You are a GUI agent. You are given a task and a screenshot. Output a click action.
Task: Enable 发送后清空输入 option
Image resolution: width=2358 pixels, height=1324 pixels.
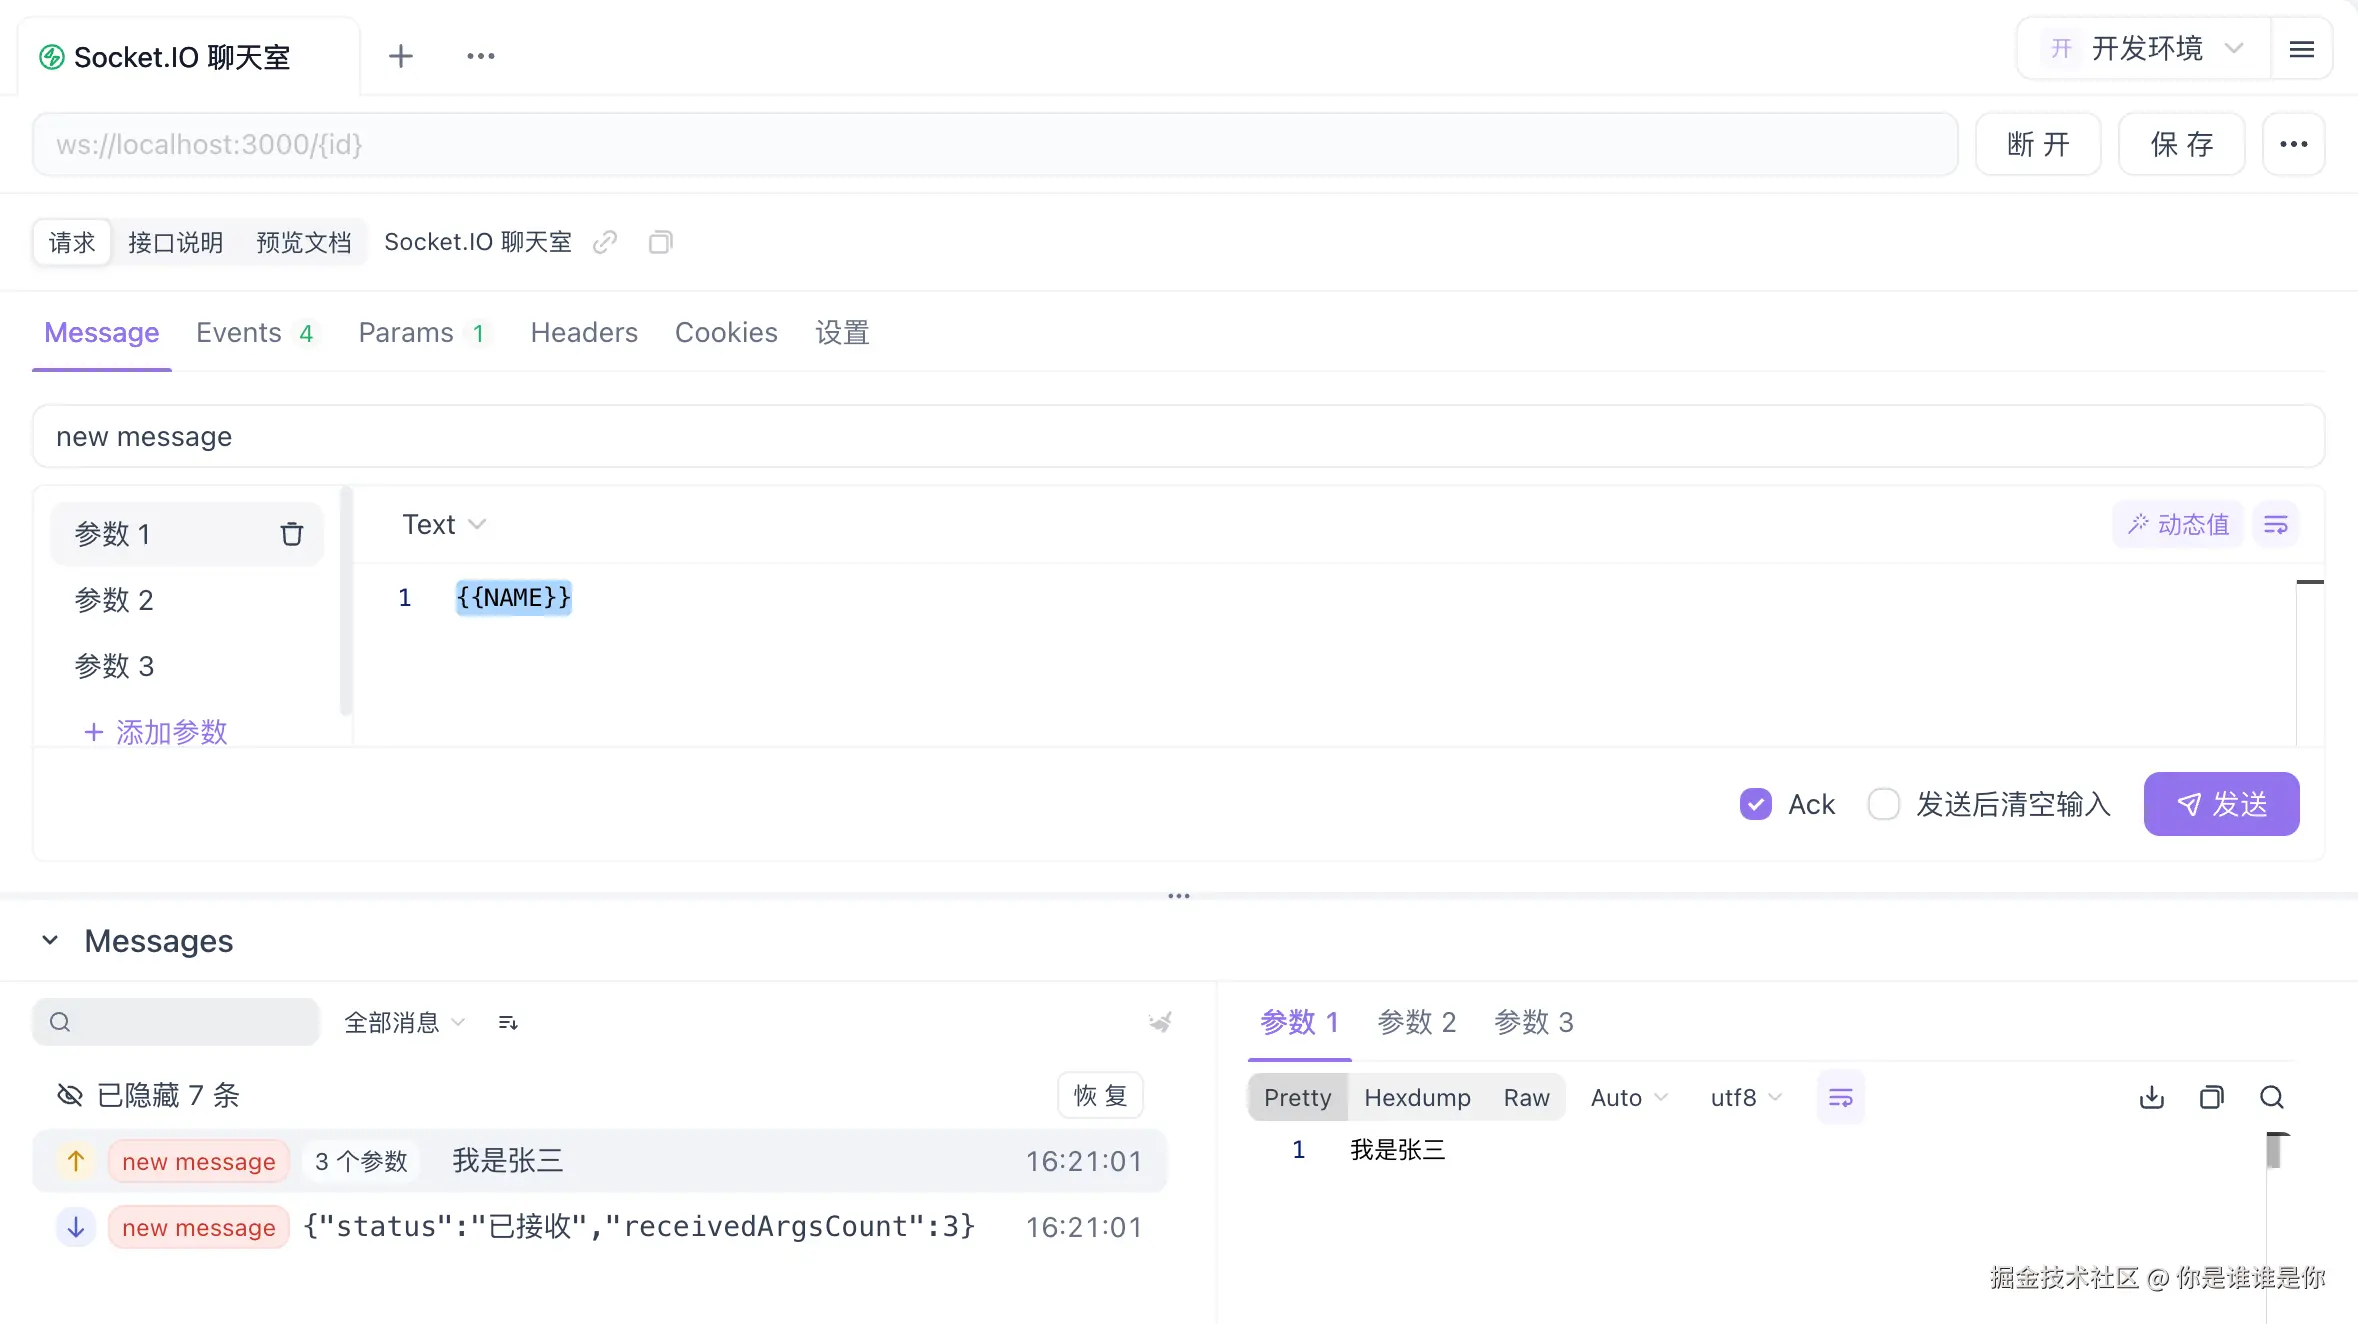[x=1884, y=804]
